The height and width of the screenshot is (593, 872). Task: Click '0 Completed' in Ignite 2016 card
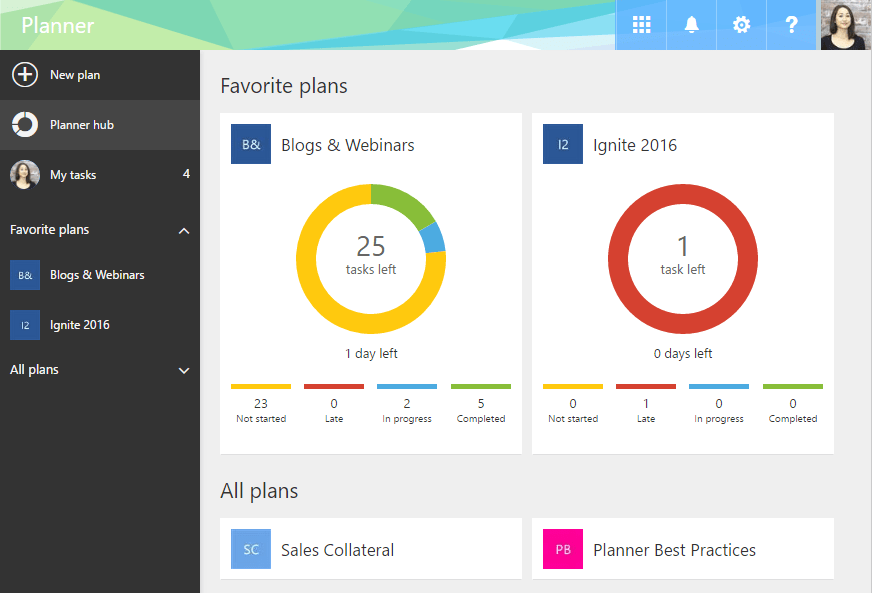[793, 411]
